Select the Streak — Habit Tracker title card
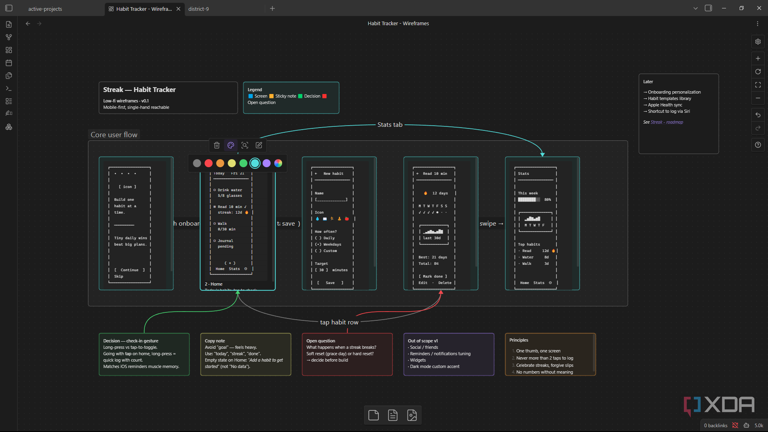This screenshot has height=432, width=768. (x=168, y=97)
